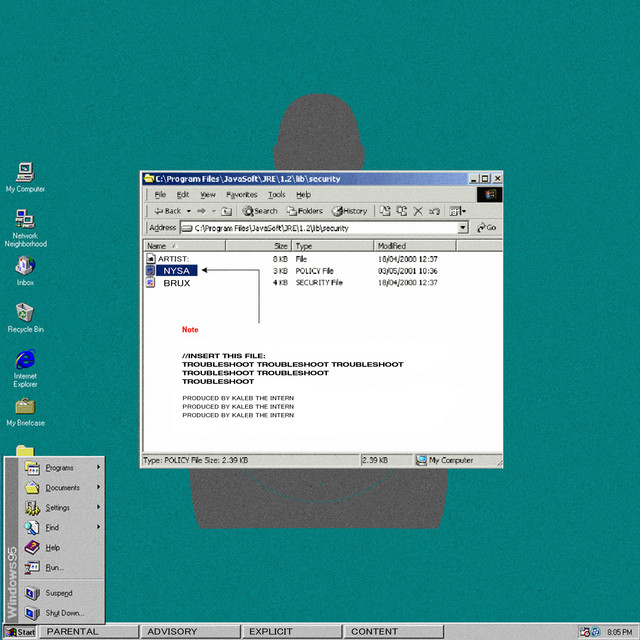Launch Internet Explorer from the desktop

pos(25,360)
